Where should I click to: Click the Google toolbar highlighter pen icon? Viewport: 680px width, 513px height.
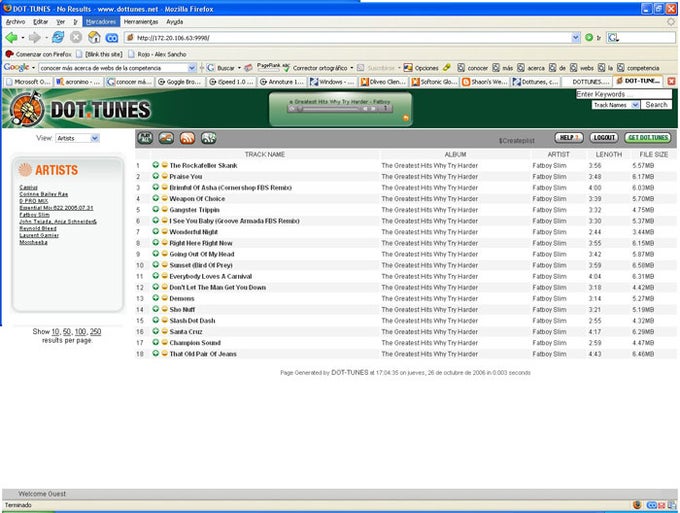447,68
